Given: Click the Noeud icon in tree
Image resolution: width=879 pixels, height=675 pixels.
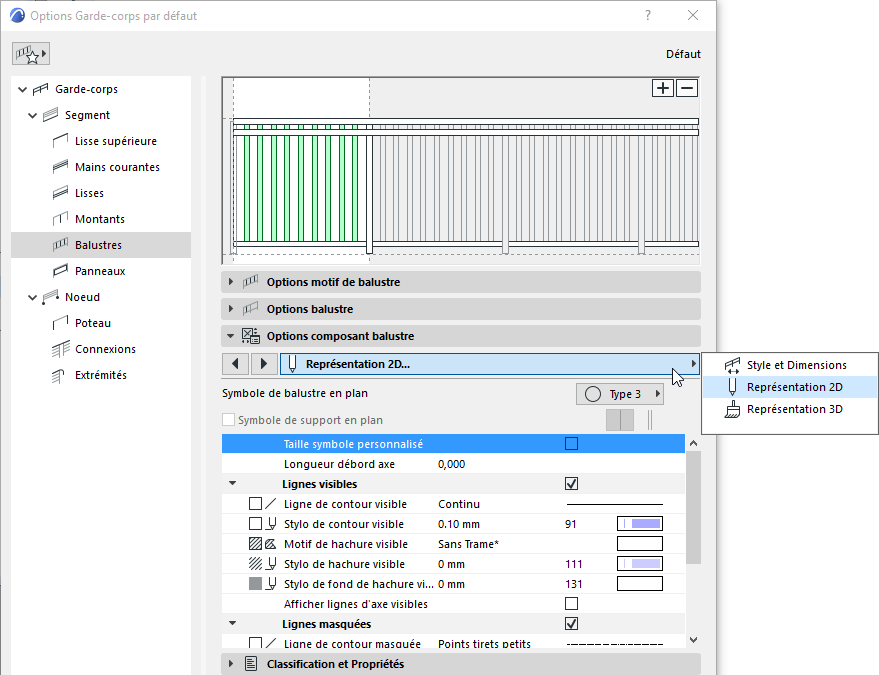Looking at the screenshot, I should (50, 297).
